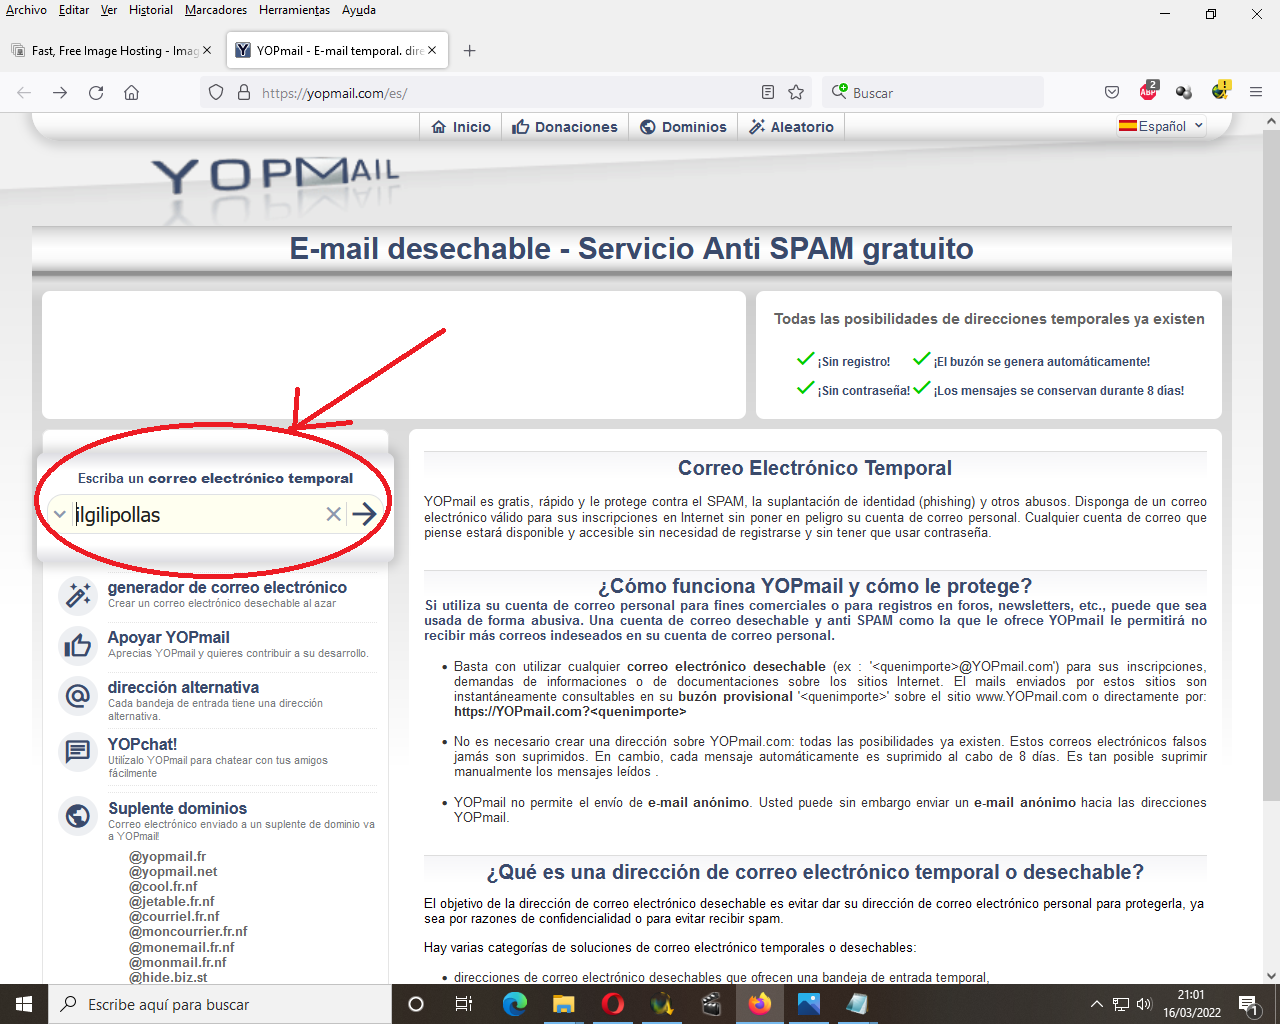The width and height of the screenshot is (1280, 1024).
Task: Open the shield tracking protection icon
Action: [216, 92]
